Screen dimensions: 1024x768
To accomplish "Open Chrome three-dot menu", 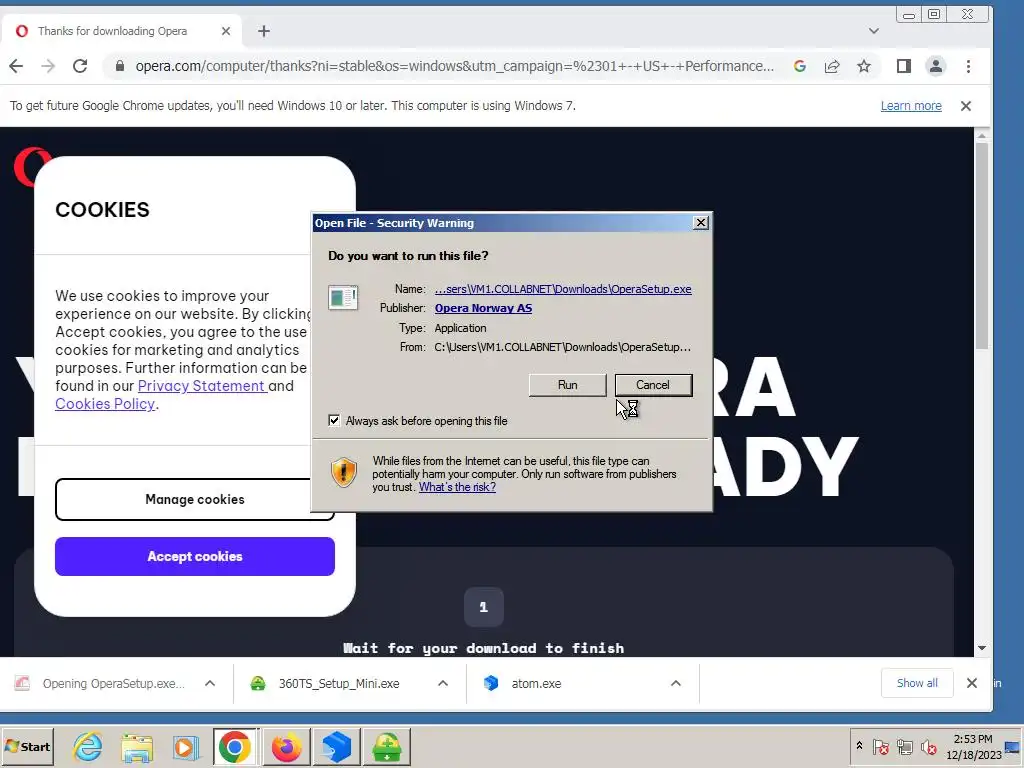I will 968,66.
